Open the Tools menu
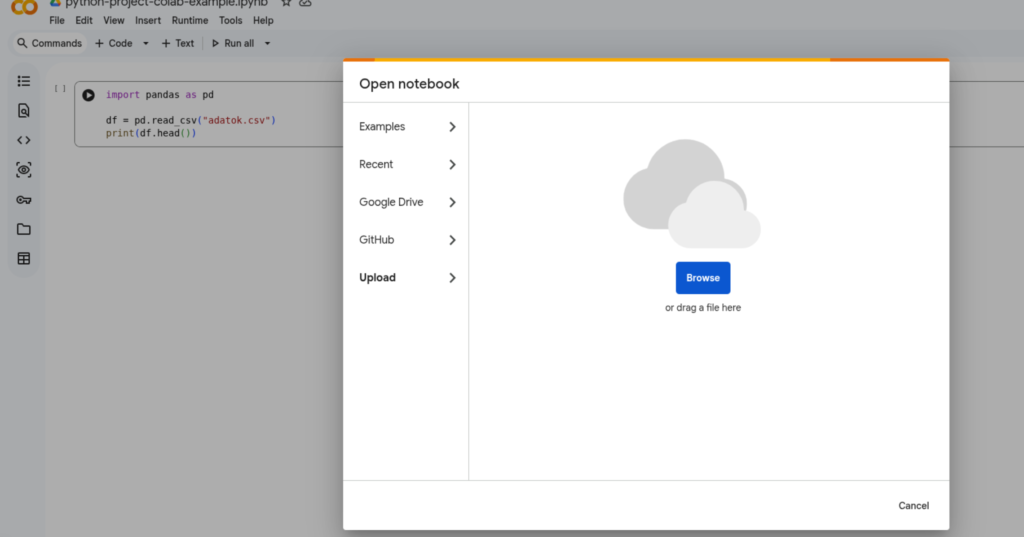Viewport: 1024px width, 537px height. click(231, 20)
